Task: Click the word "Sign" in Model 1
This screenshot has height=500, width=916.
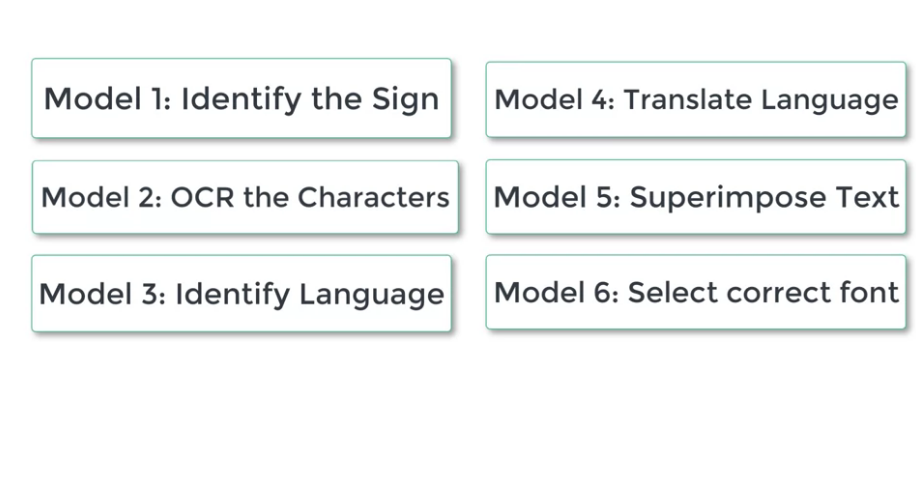Action: click(x=405, y=99)
